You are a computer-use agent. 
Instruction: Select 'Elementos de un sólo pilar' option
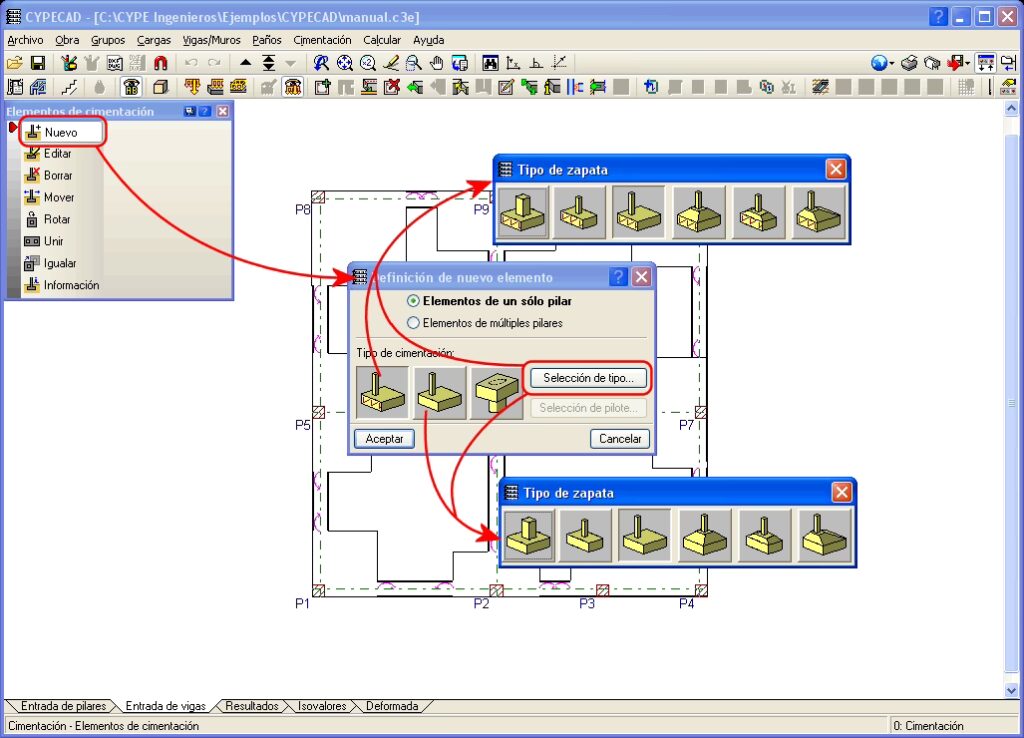click(414, 301)
